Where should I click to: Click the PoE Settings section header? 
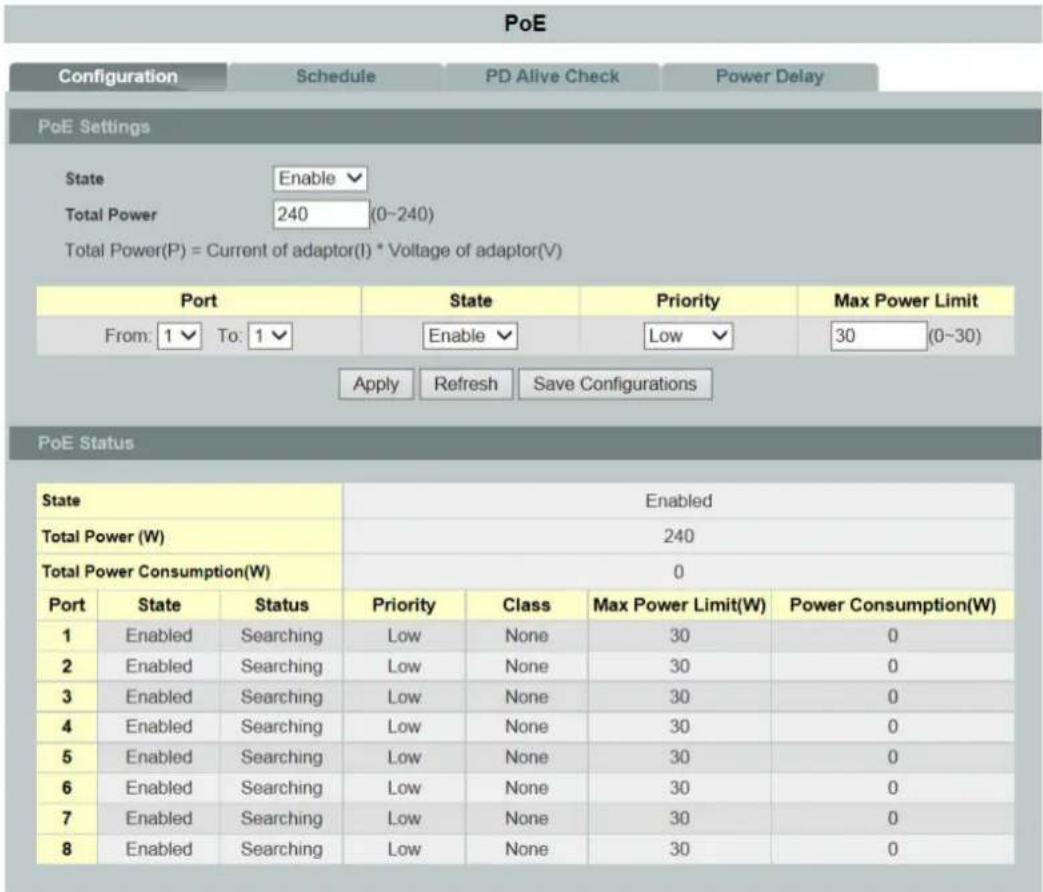525,126
